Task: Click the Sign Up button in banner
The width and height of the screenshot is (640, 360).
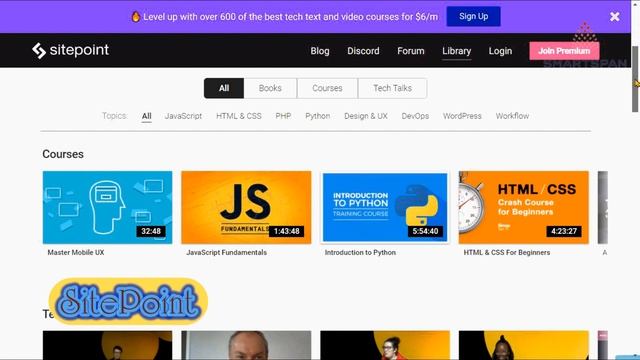Action: tap(473, 16)
